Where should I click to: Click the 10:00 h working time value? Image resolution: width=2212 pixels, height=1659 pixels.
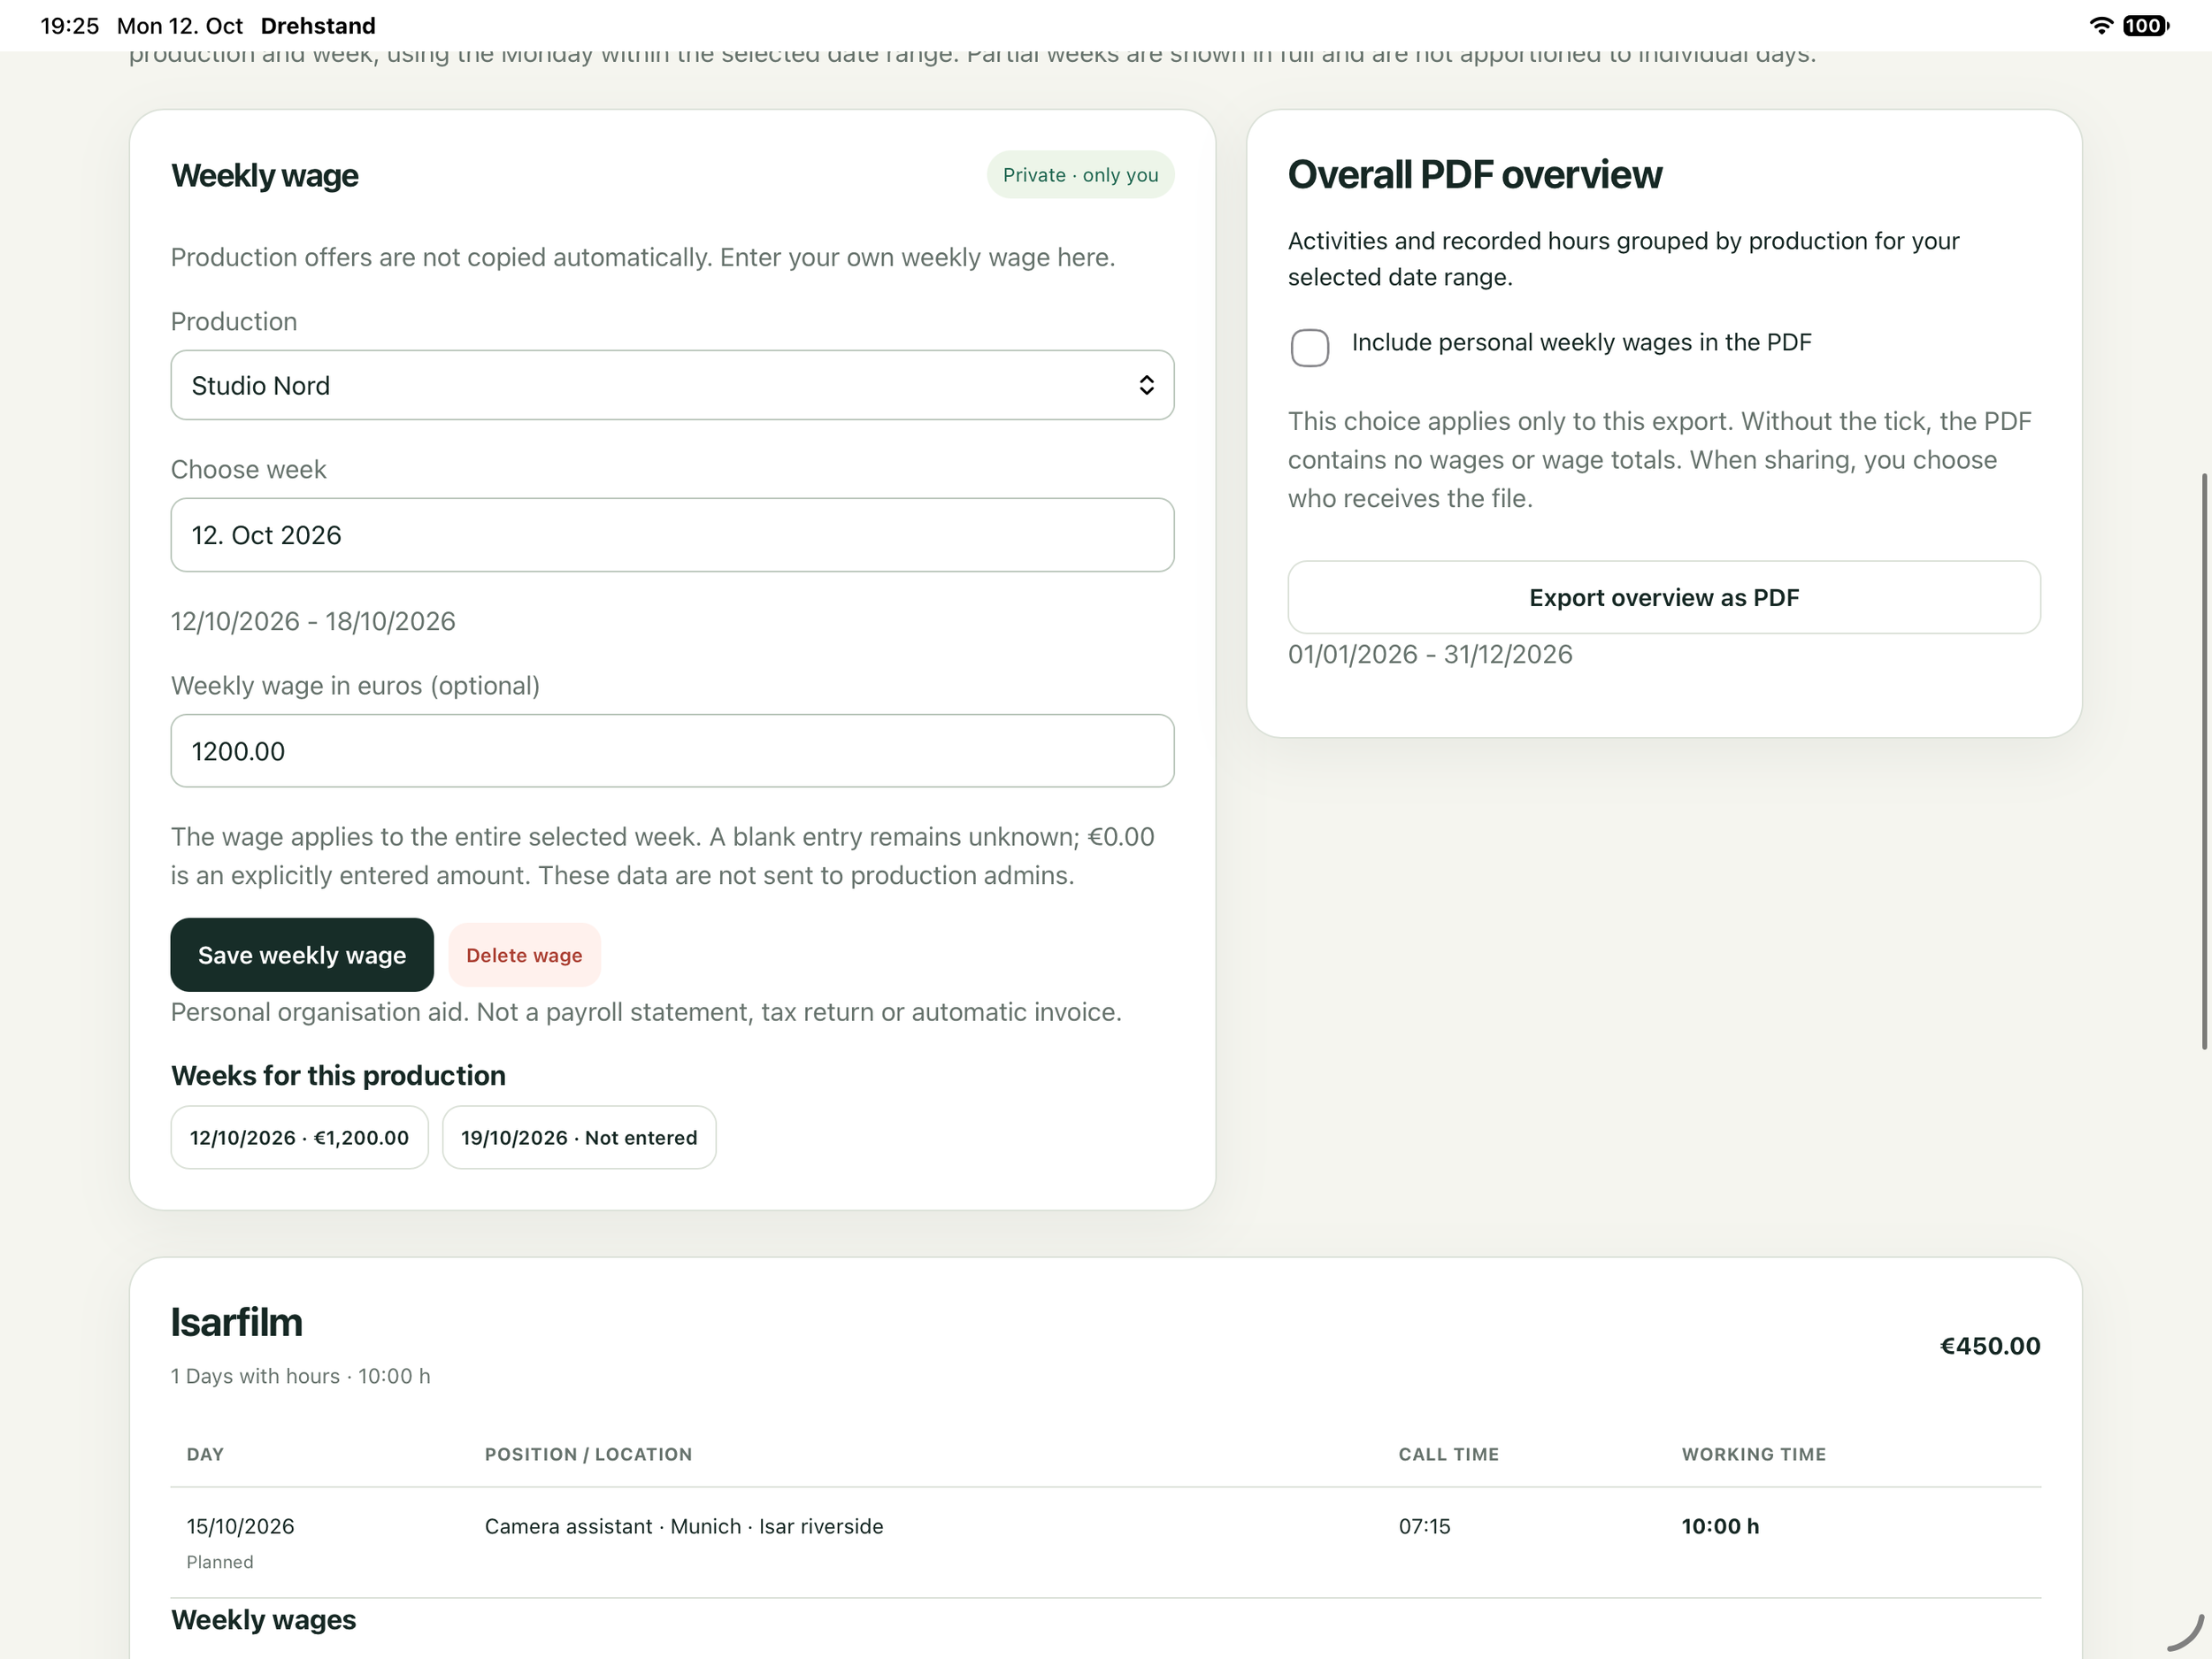pyautogui.click(x=1720, y=1526)
